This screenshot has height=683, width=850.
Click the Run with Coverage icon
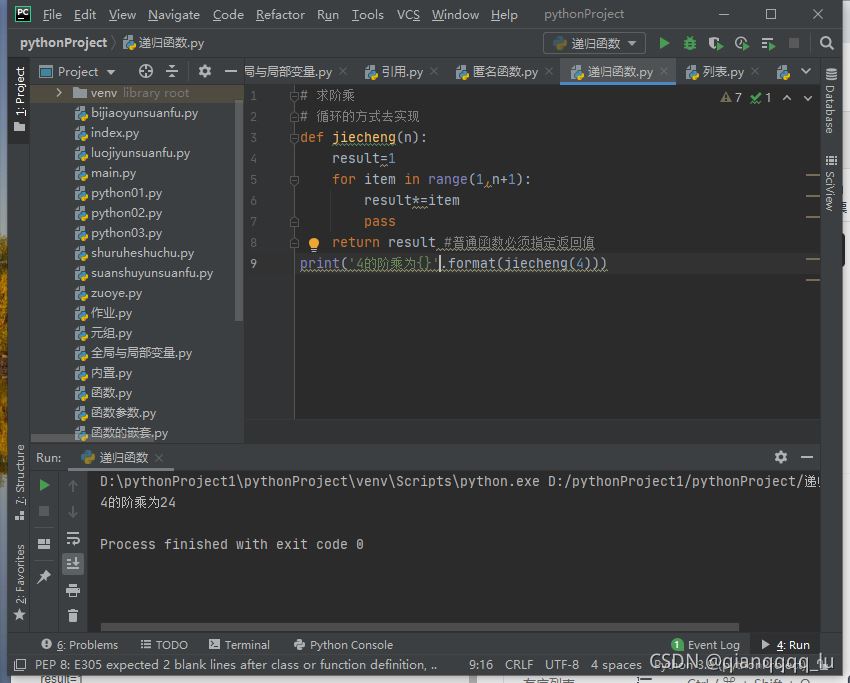716,43
